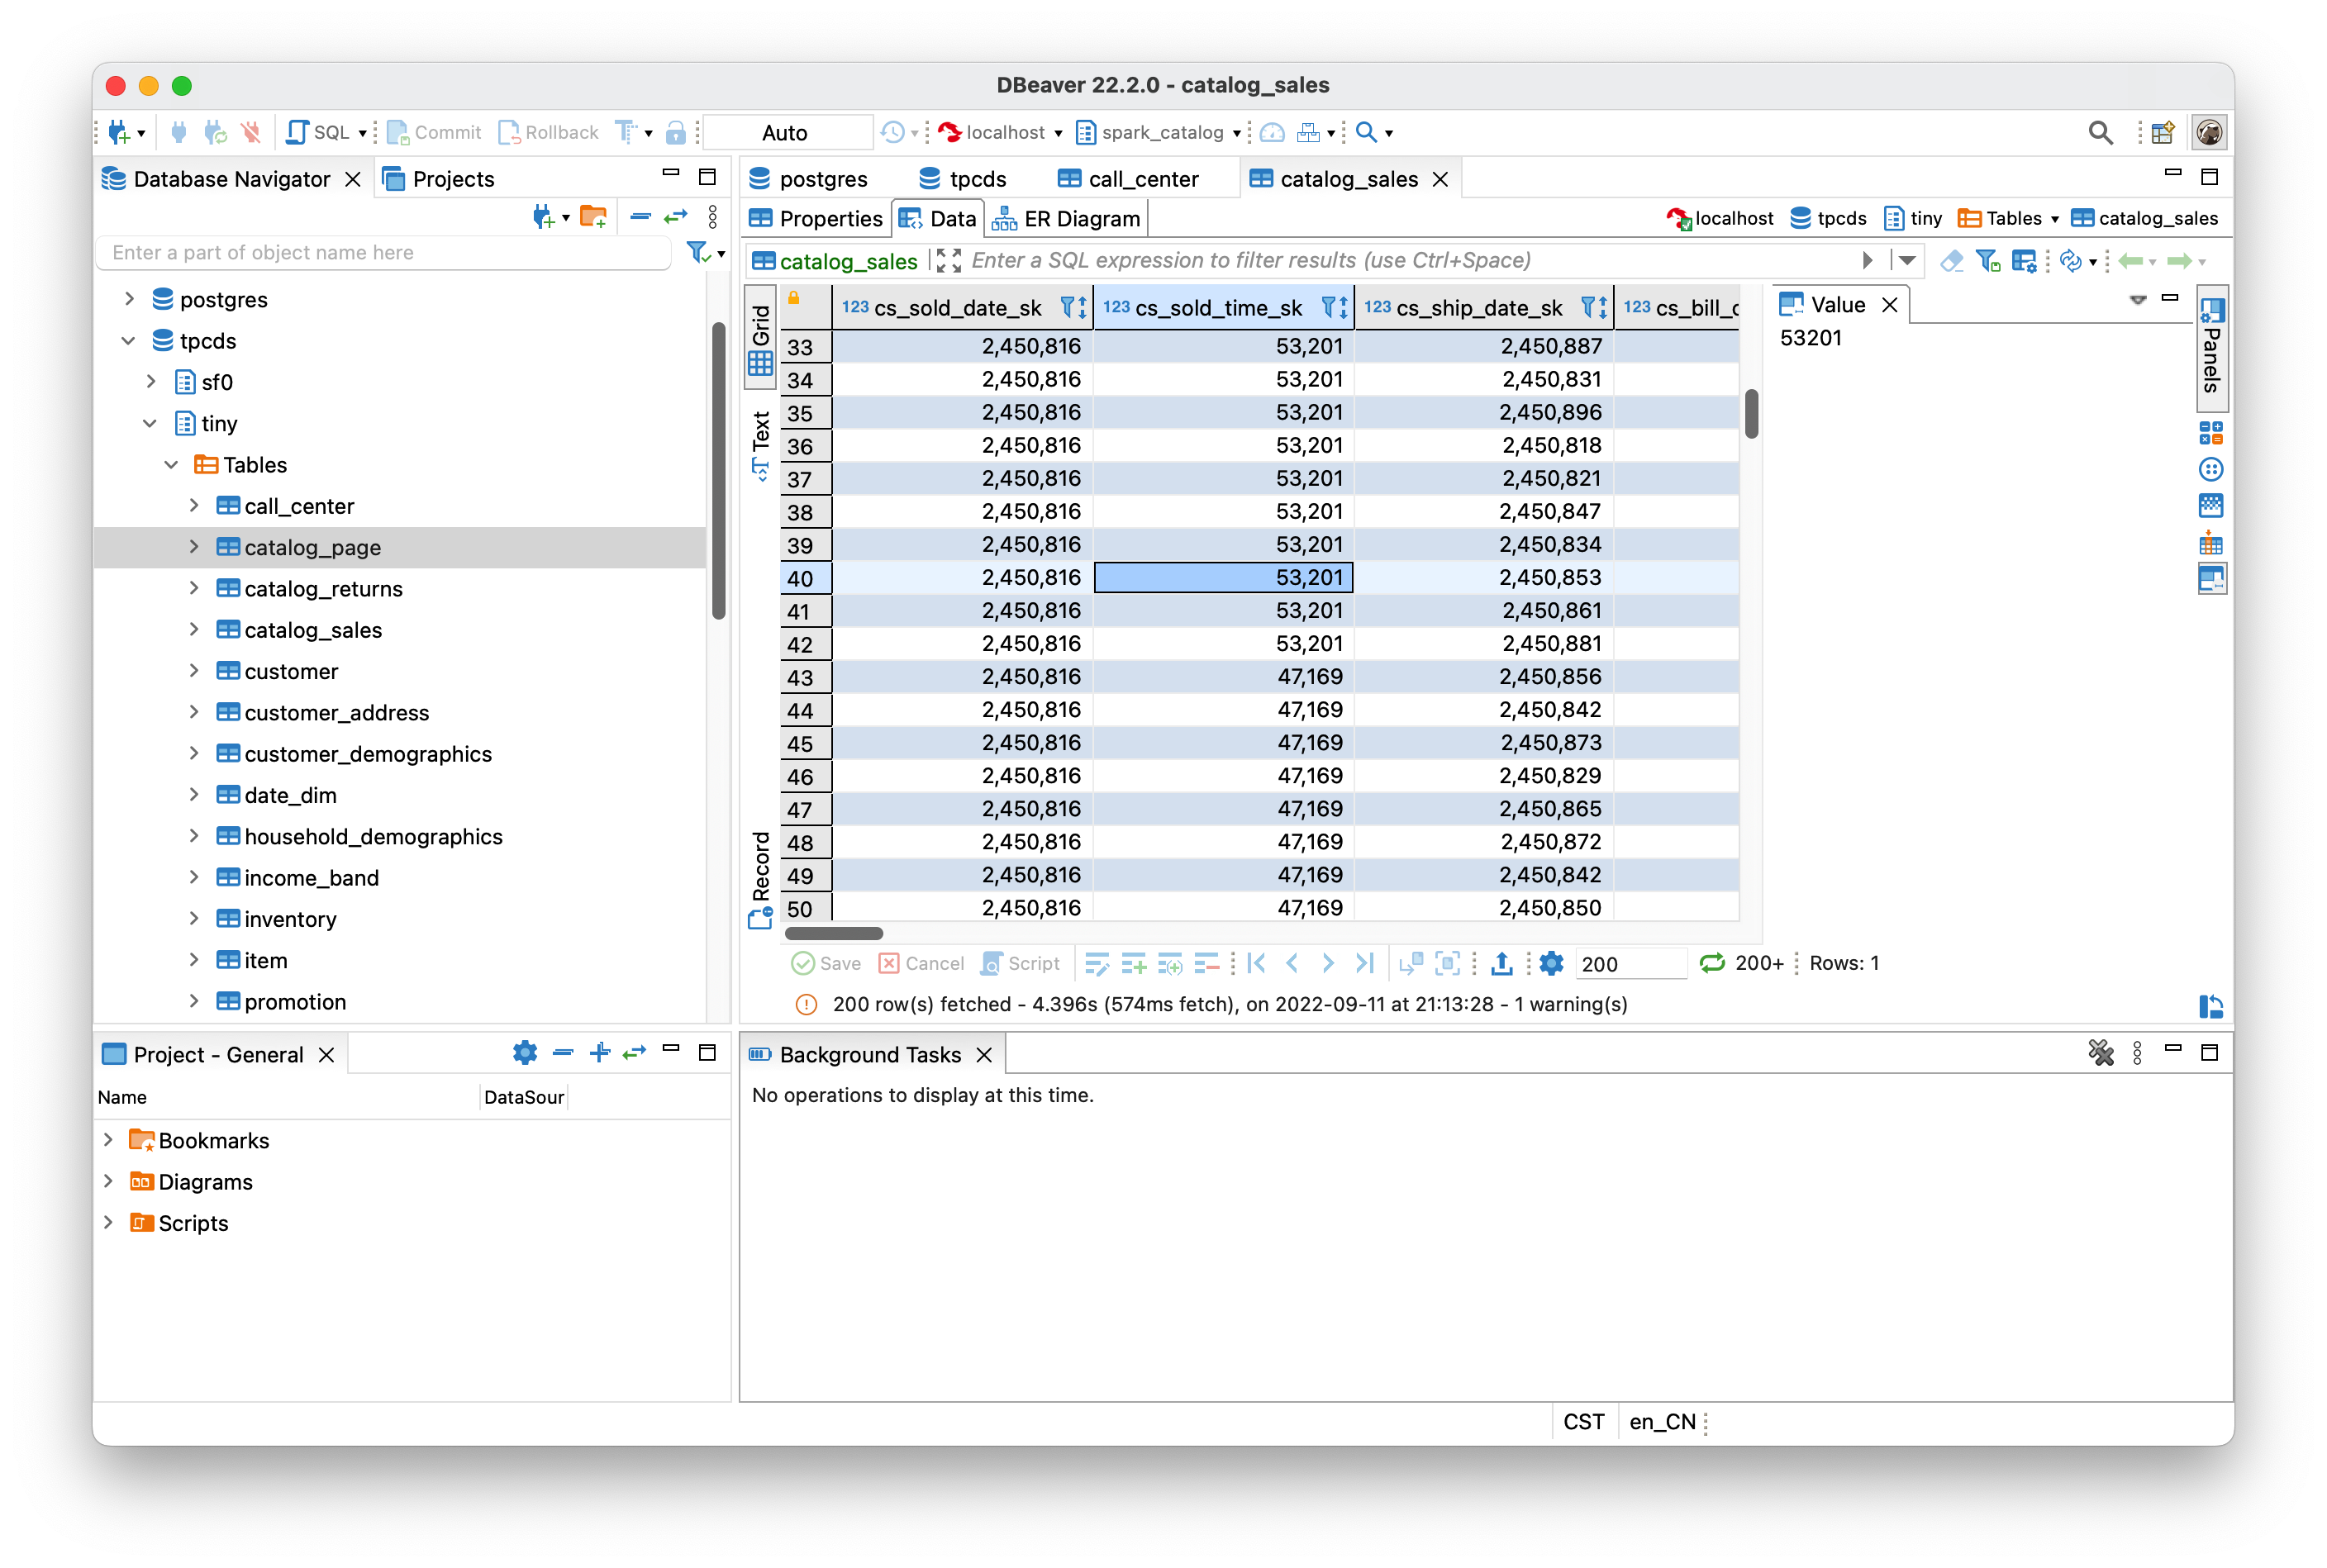Collapse the tiny schema node

tap(150, 423)
